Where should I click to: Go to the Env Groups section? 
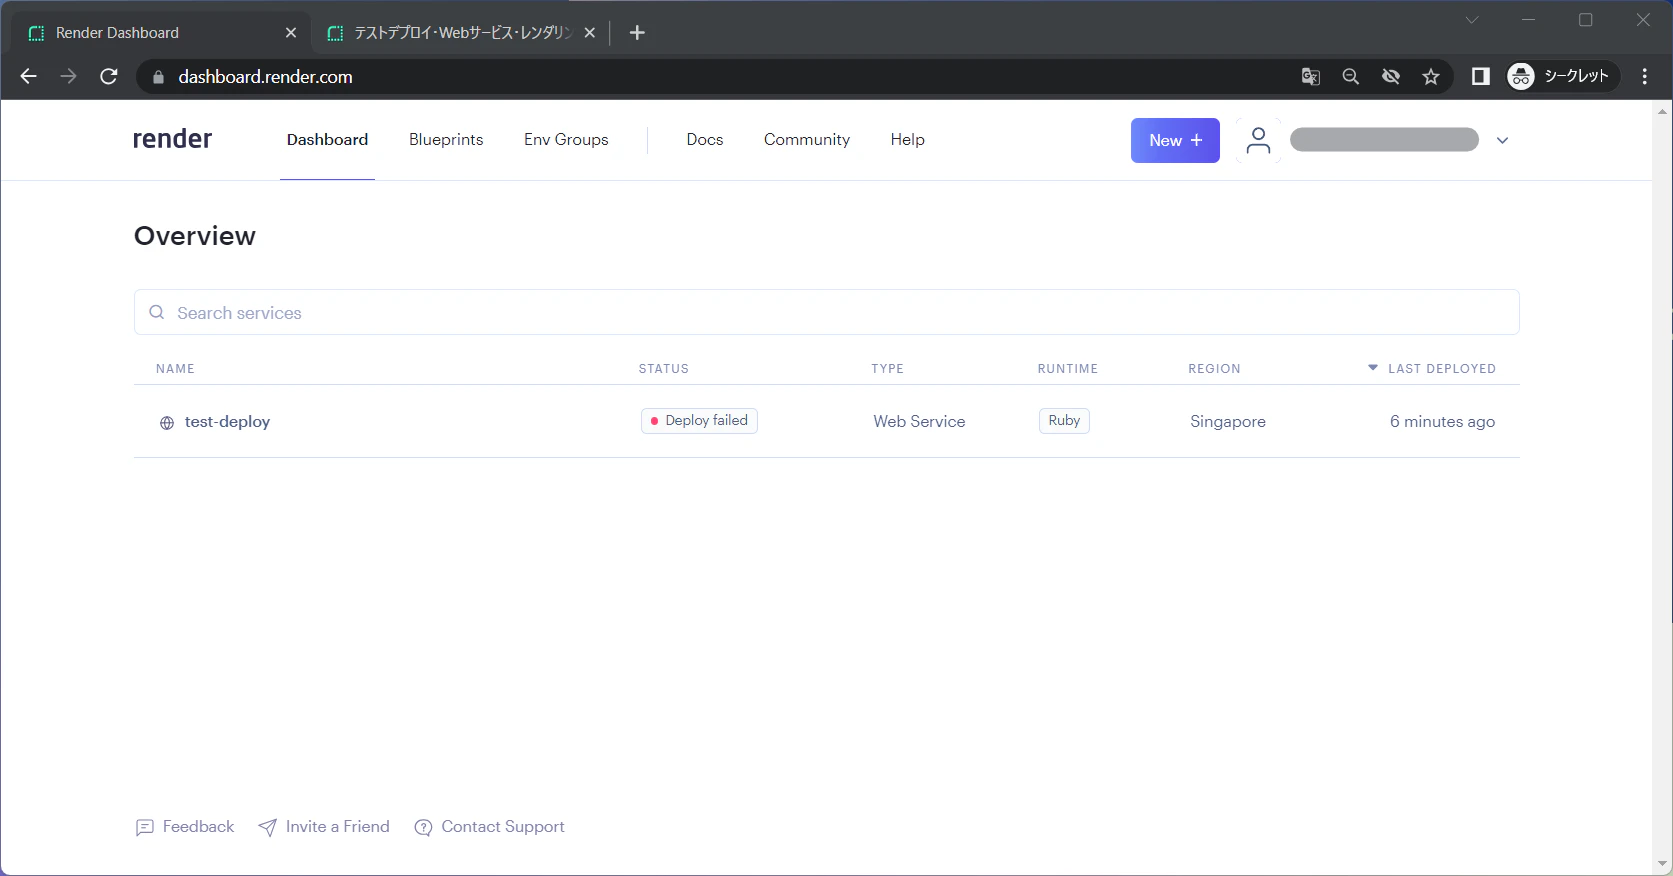[x=566, y=140]
